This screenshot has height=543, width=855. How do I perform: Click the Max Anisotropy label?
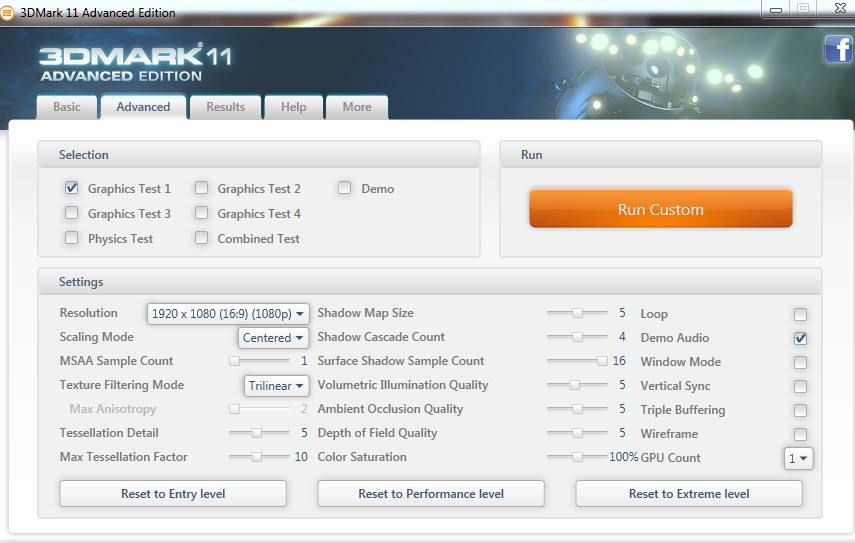(113, 409)
